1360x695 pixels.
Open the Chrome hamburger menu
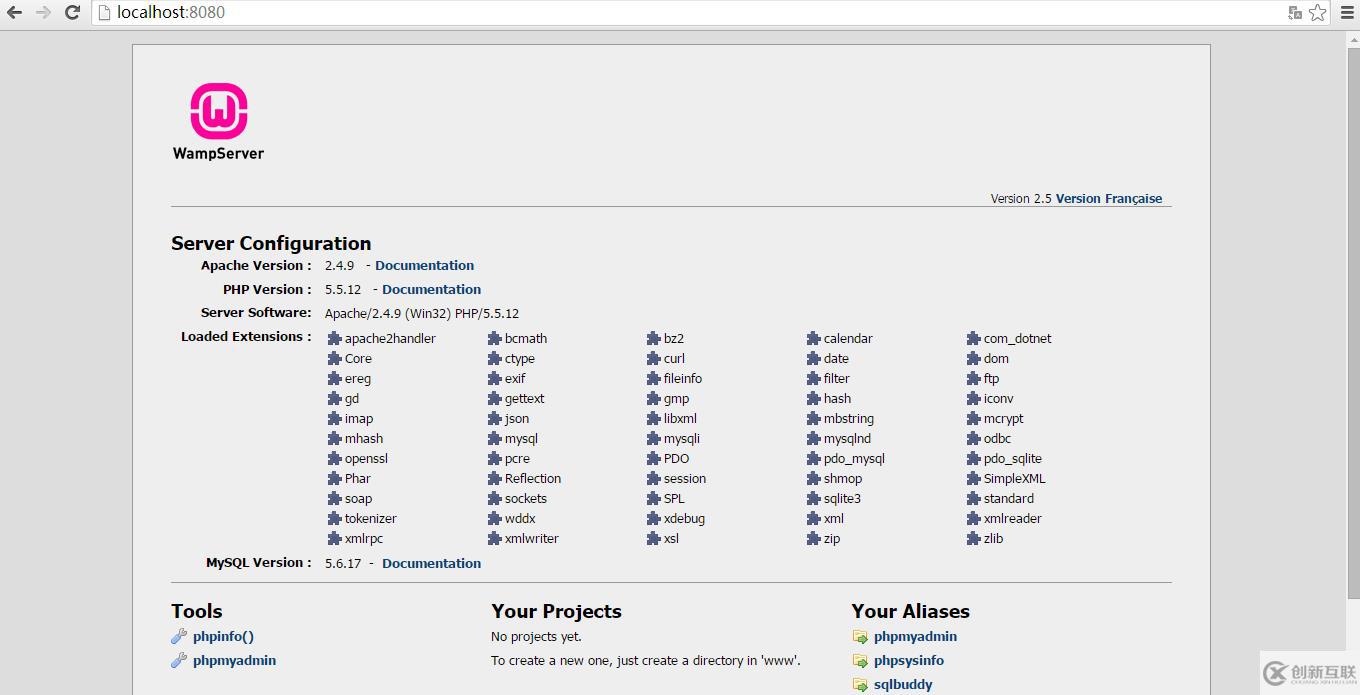click(1347, 13)
